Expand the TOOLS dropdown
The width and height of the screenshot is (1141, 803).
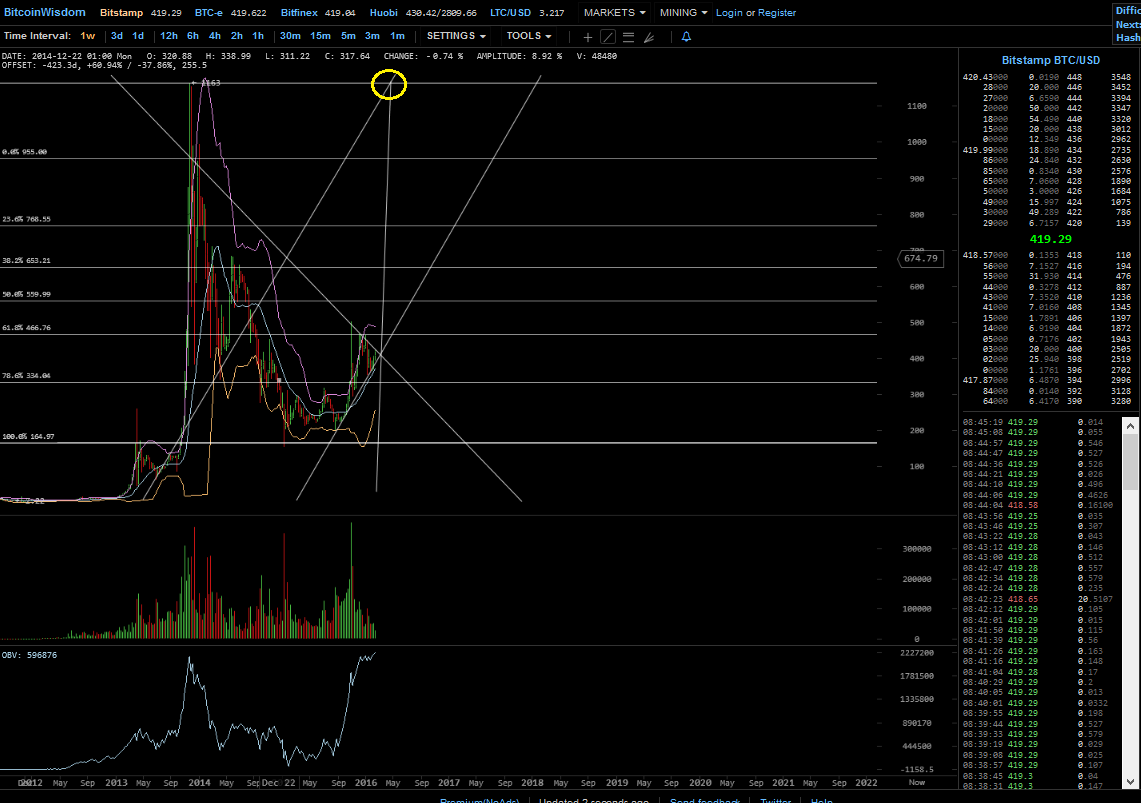click(x=529, y=36)
